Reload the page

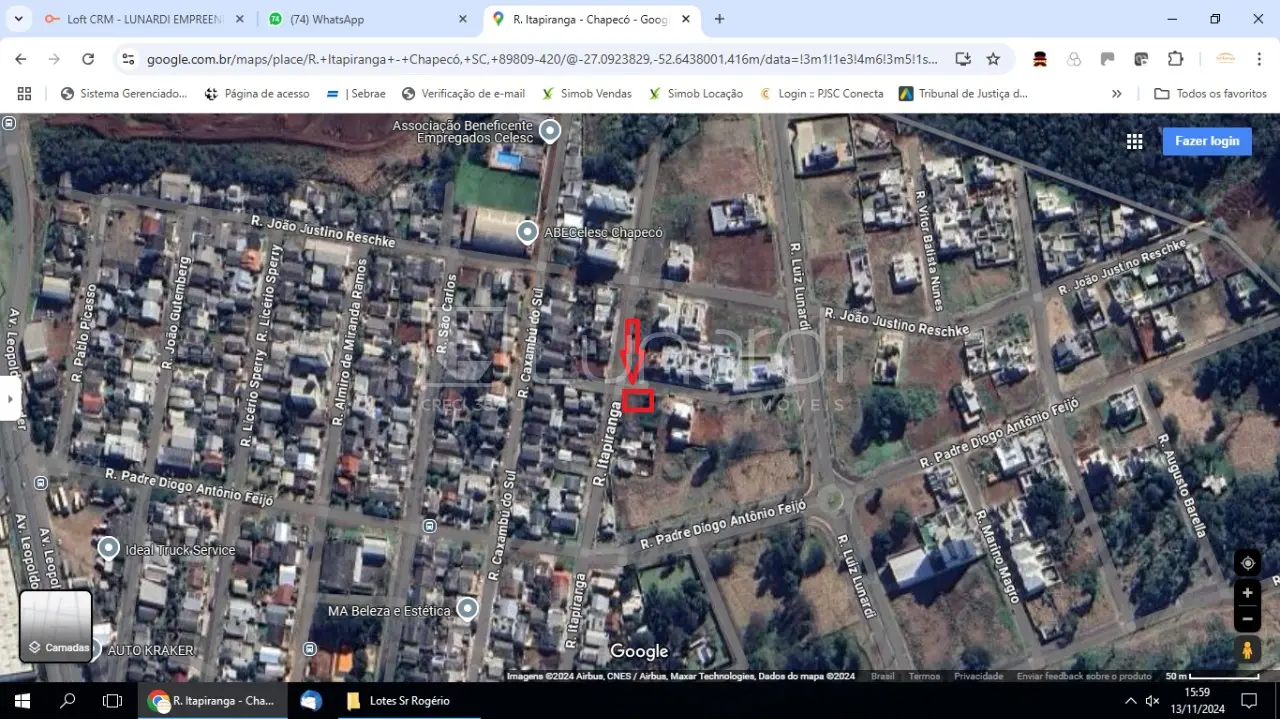(x=88, y=59)
